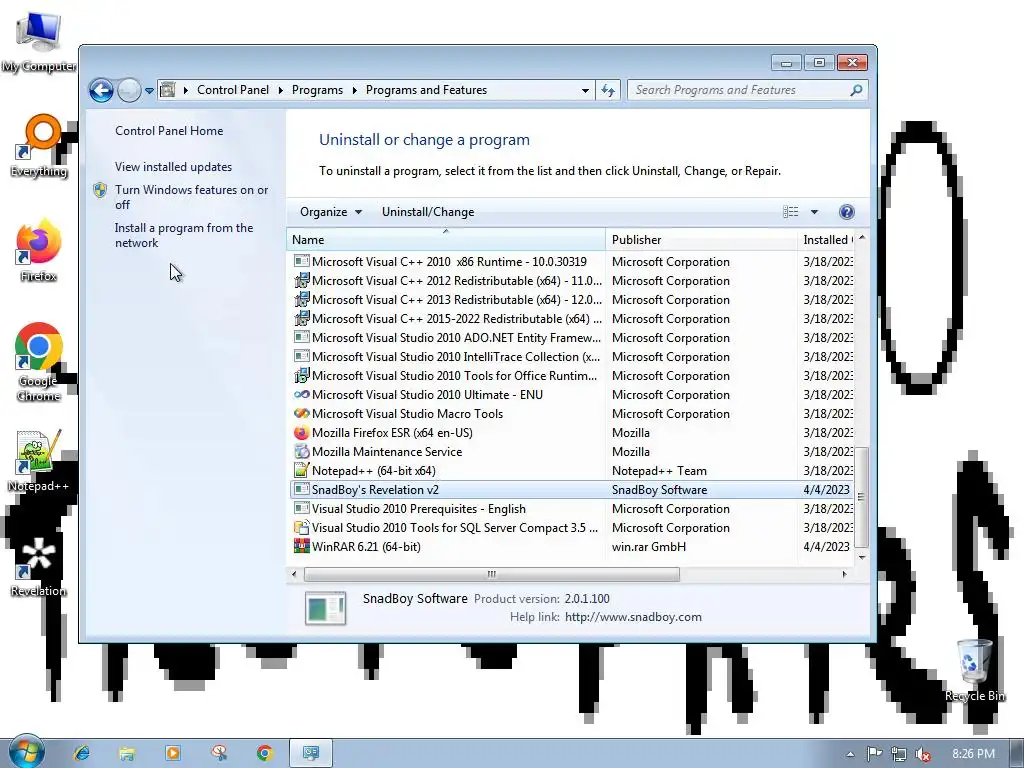Image resolution: width=1024 pixels, height=768 pixels.
Task: Select 'Notepad++ Team' publisher cell
Action: [659, 470]
